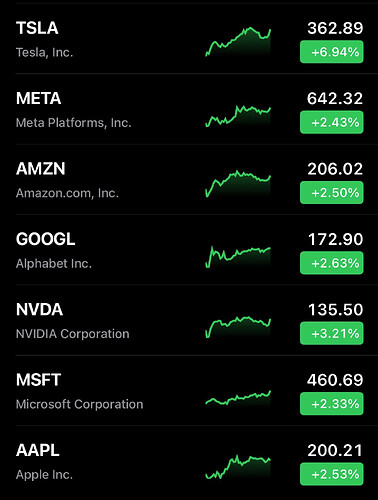378x500 pixels.
Task: Toggle the TSLA +6.94% change badge
Action: [332, 52]
